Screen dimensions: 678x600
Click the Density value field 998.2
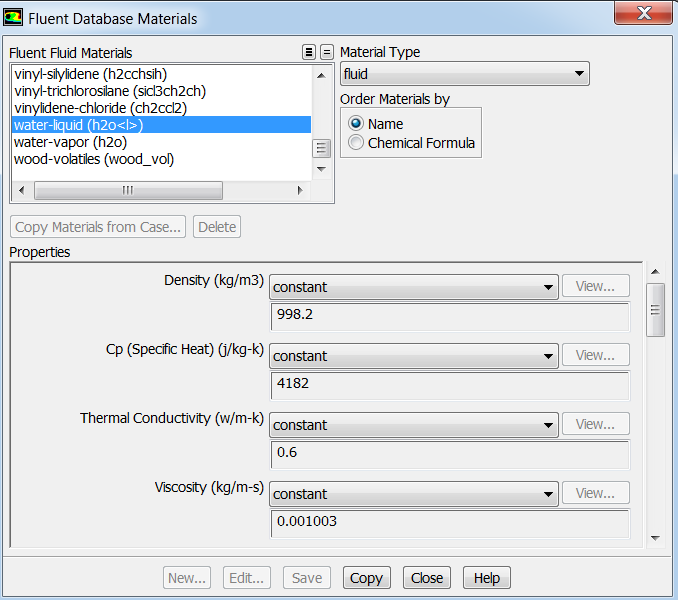point(450,316)
